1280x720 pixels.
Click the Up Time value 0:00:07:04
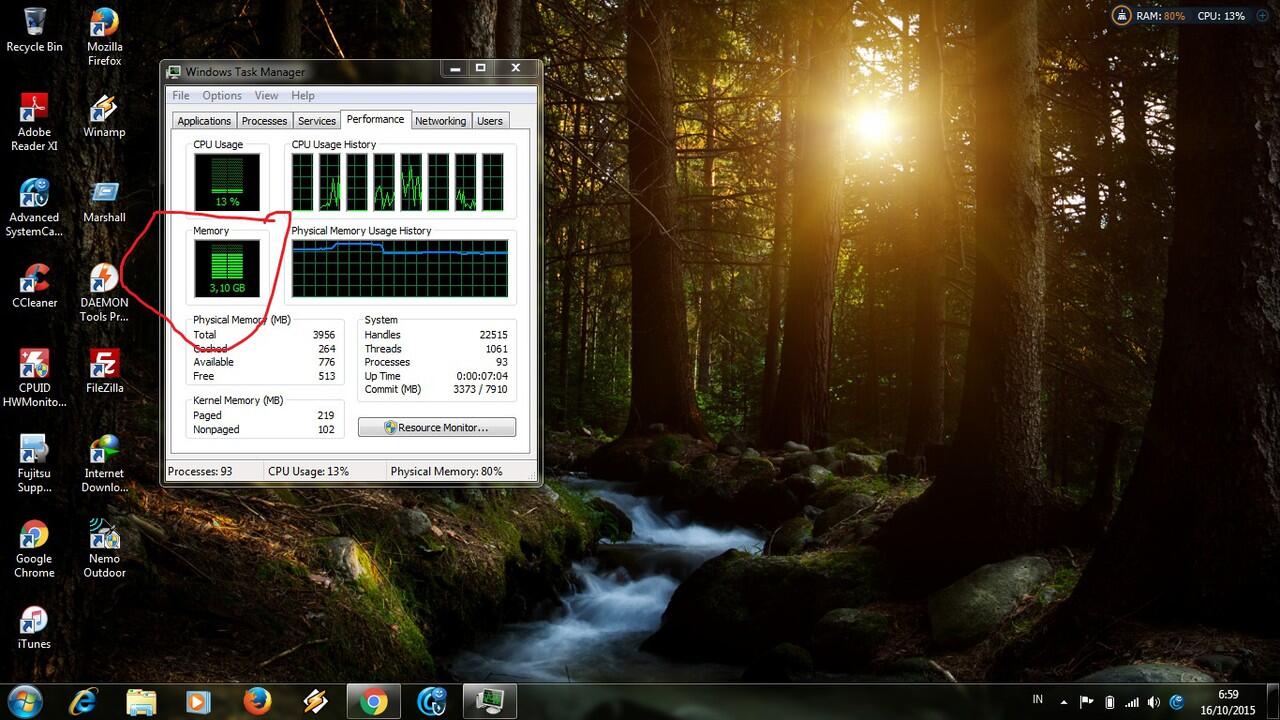(482, 376)
